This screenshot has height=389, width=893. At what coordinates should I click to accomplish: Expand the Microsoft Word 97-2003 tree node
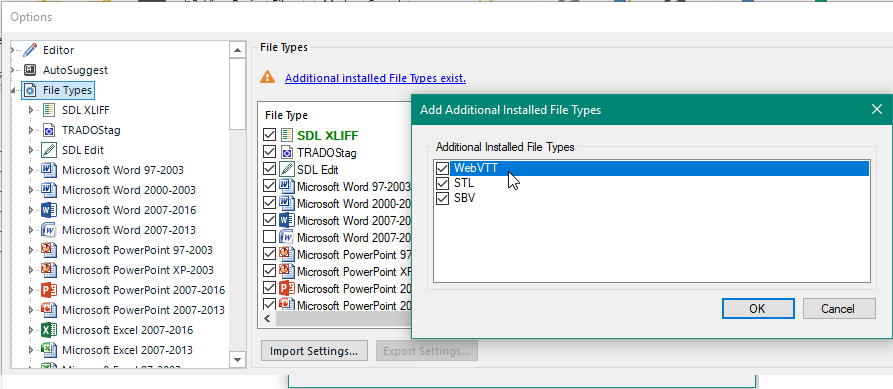point(31,170)
